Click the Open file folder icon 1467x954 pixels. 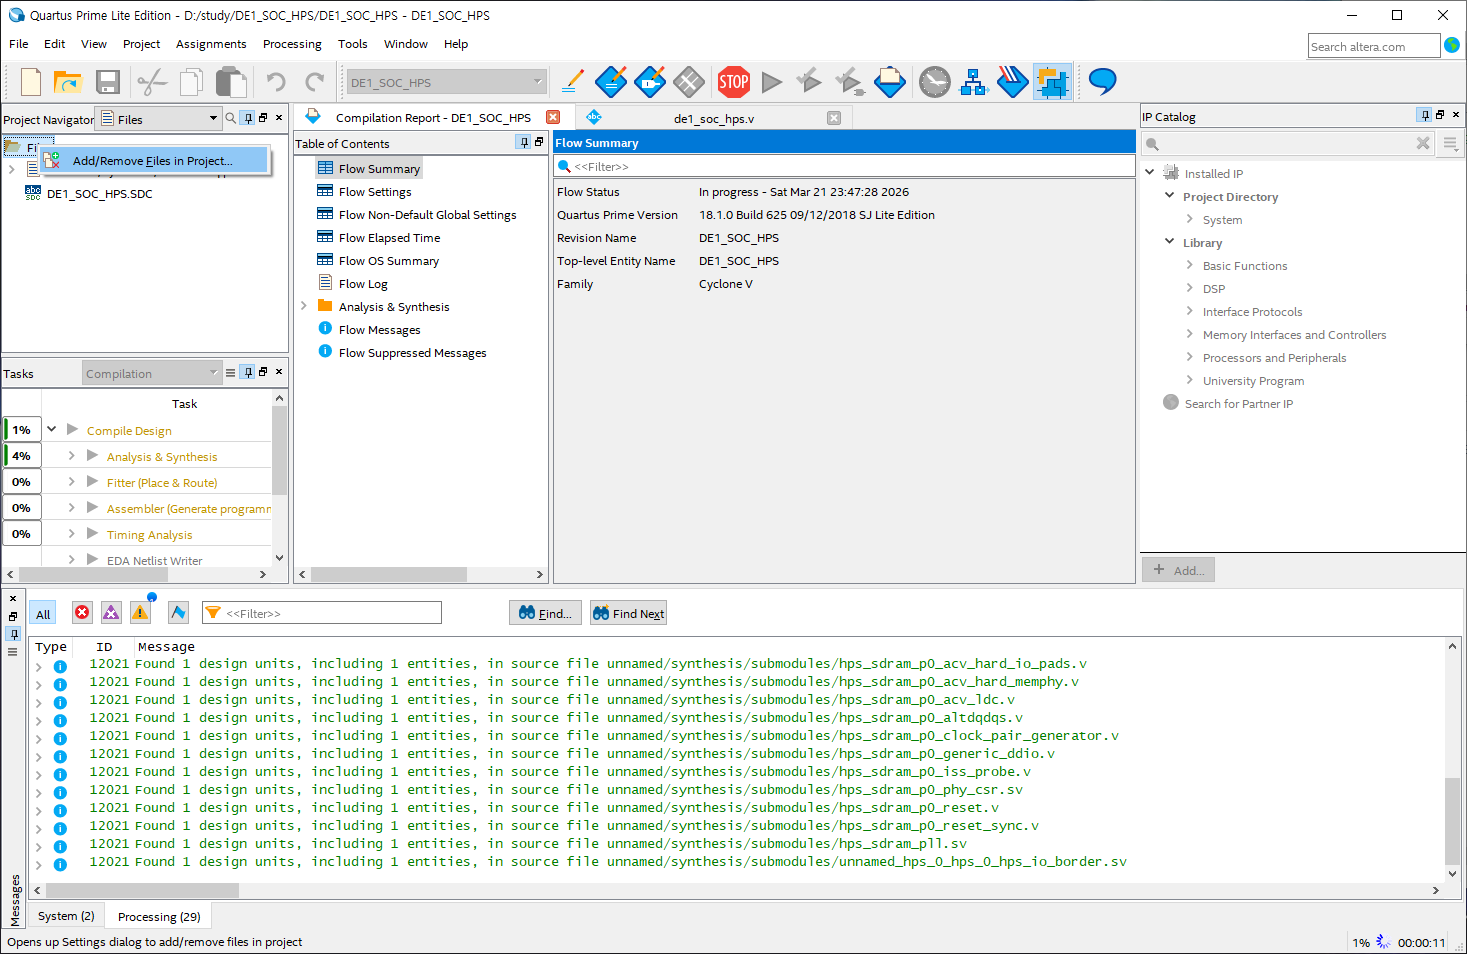pyautogui.click(x=67, y=82)
